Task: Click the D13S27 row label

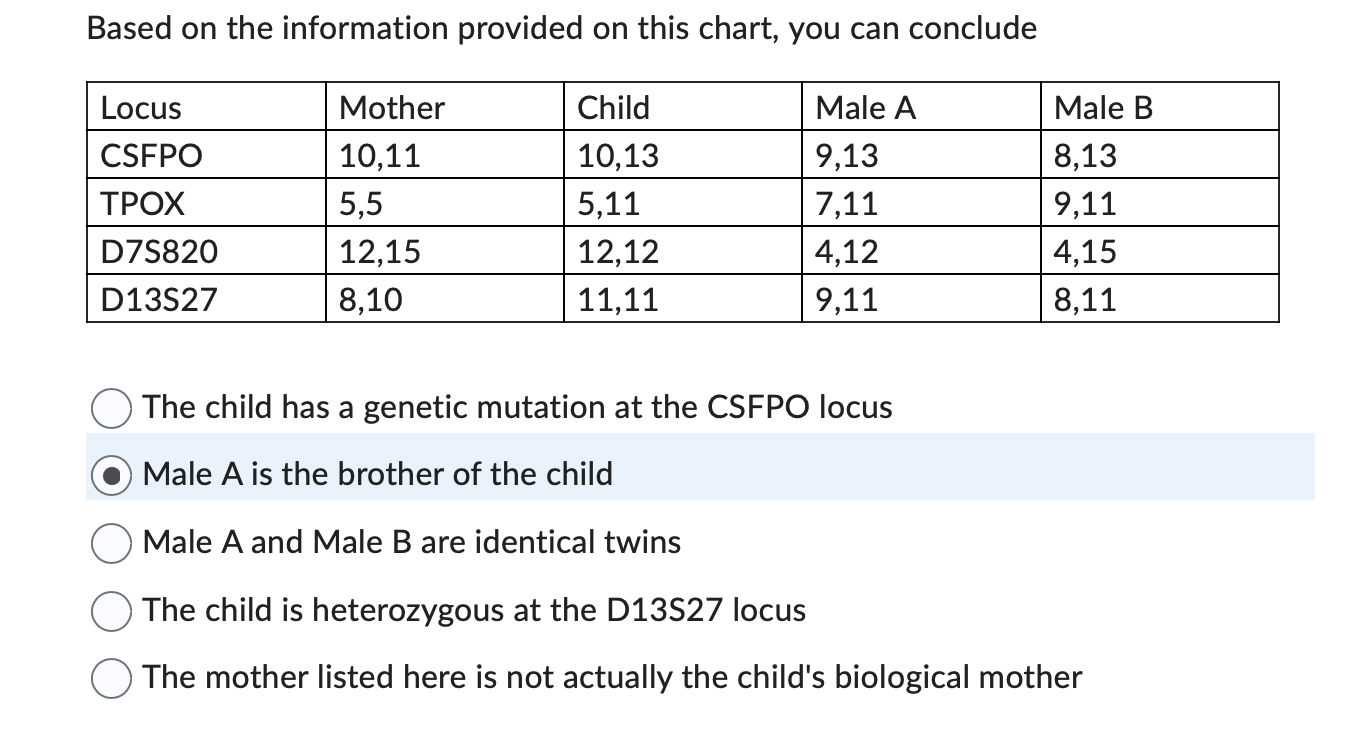Action: [x=156, y=299]
